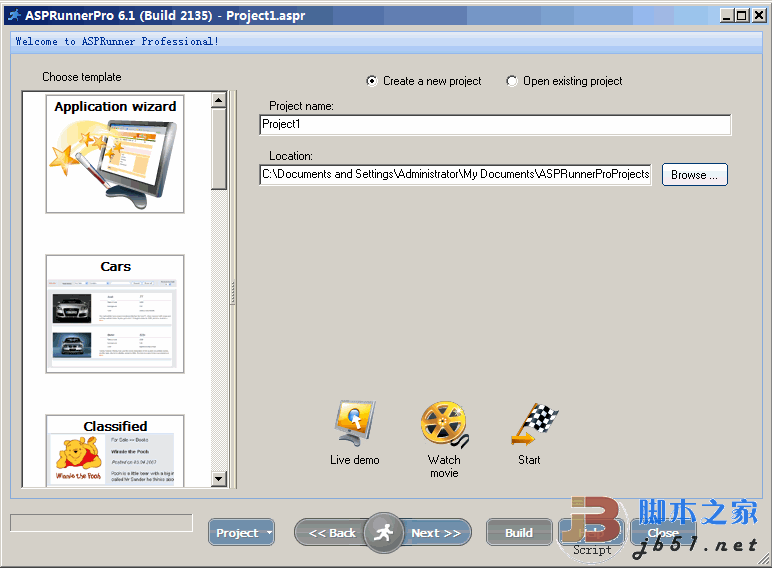Advance with the Next >> button
Screen dimensions: 772x569
(x=436, y=533)
